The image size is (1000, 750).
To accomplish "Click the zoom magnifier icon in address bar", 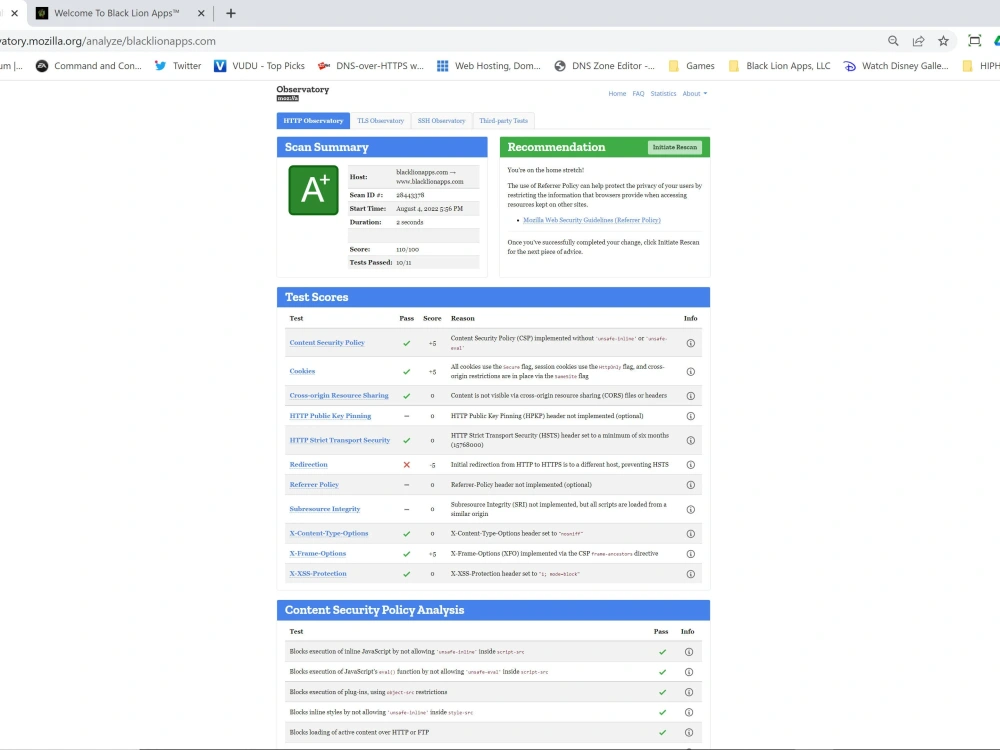I will (893, 41).
